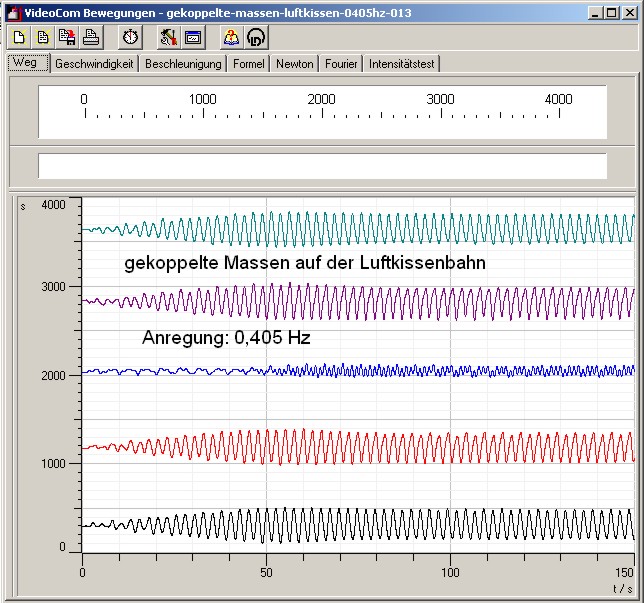Click the 'Anregung: 0,405 Hz' annotation text
The image size is (644, 603).
click(x=226, y=338)
